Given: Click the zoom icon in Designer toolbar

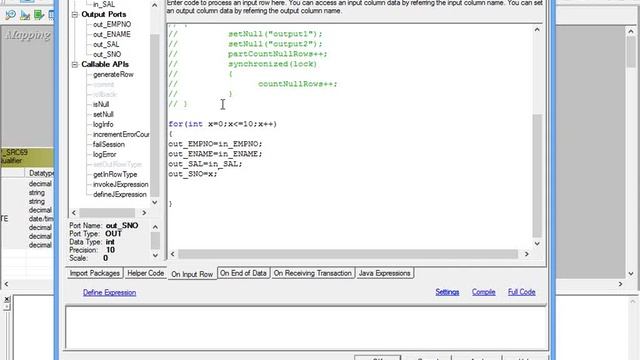Looking at the screenshot, I should [10, 15].
